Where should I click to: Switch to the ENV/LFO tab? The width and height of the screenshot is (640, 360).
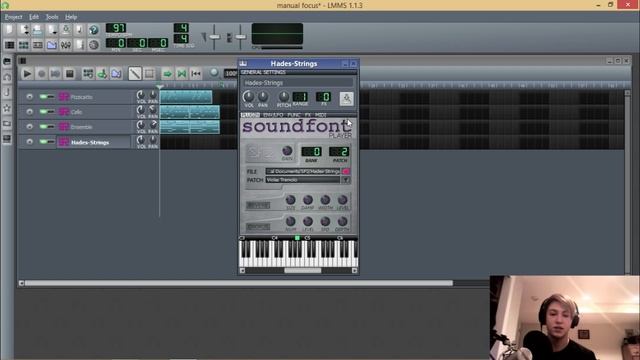click(273, 115)
